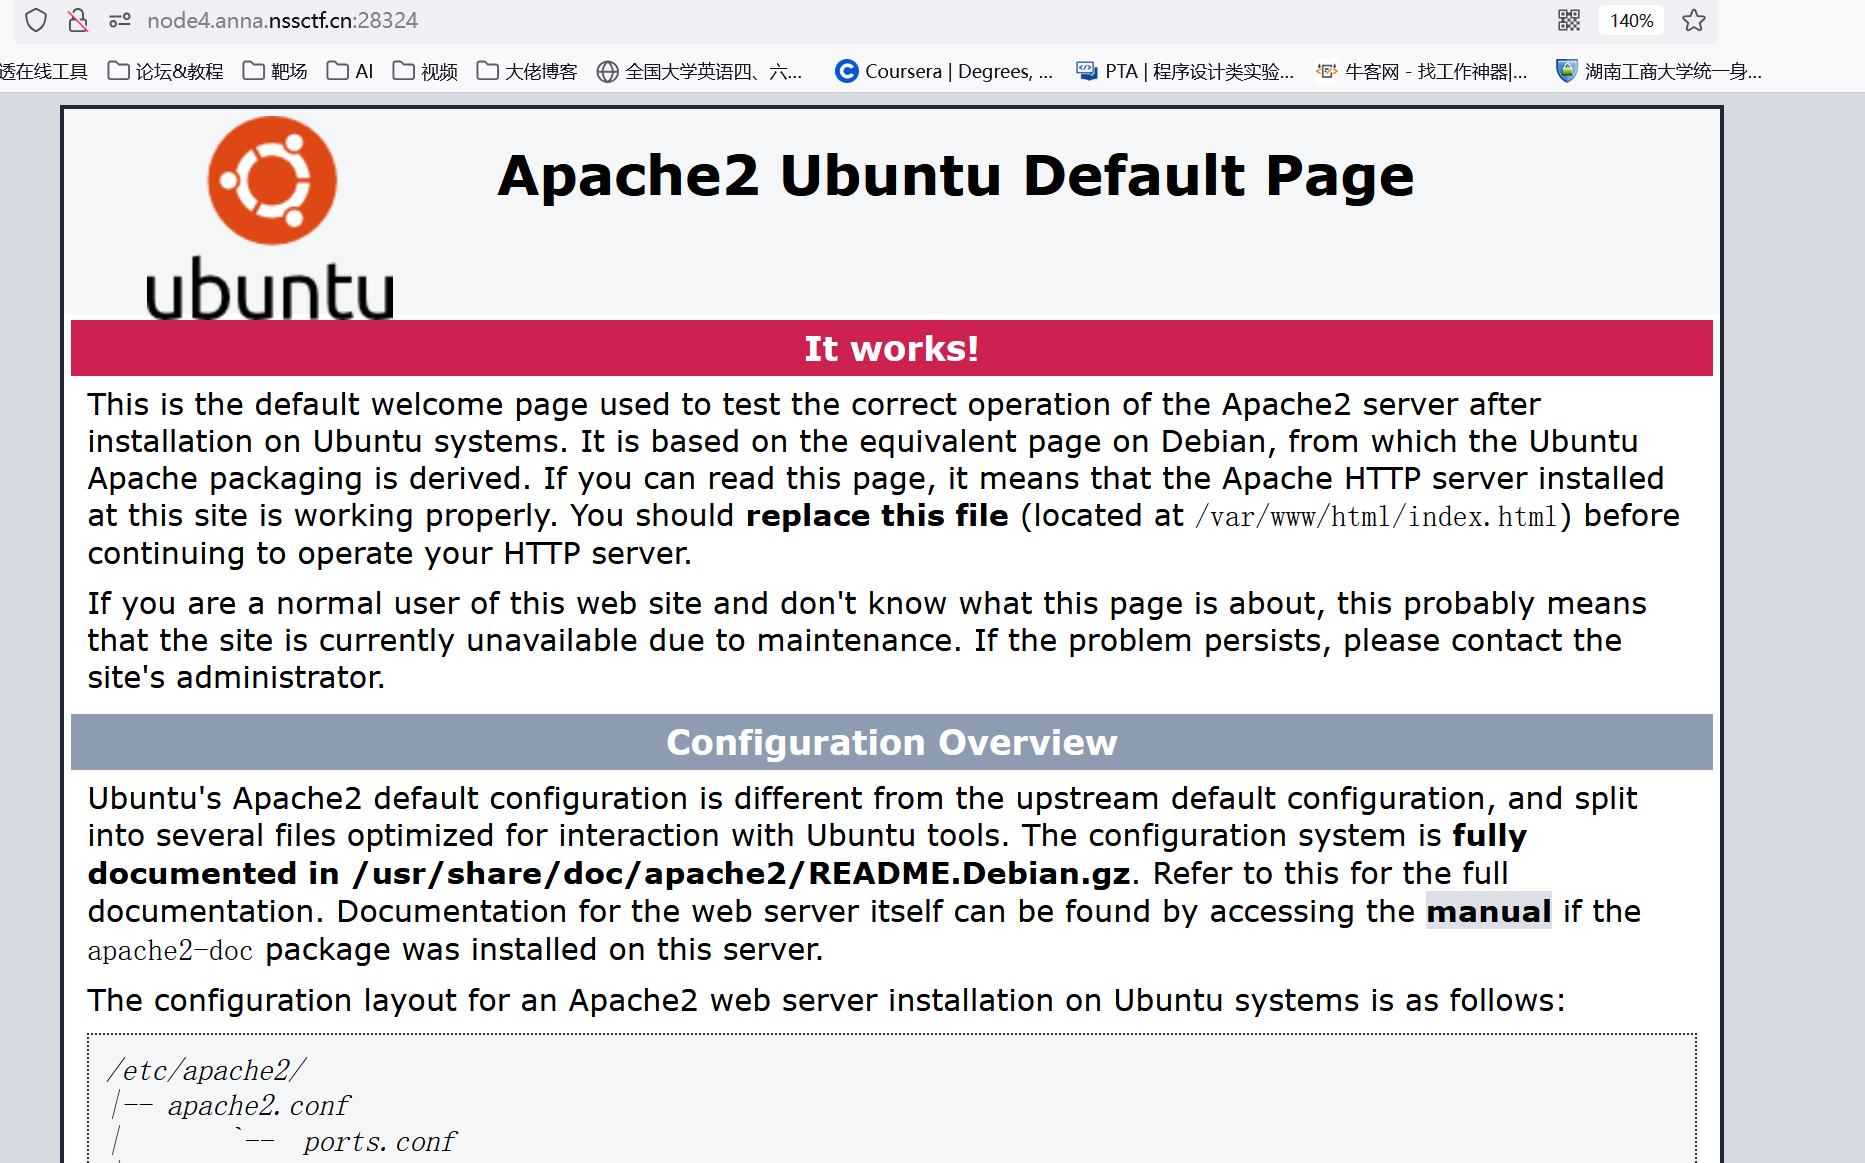Click the insecure connection lock icon
This screenshot has width=1865, height=1163.
pyautogui.click(x=78, y=20)
